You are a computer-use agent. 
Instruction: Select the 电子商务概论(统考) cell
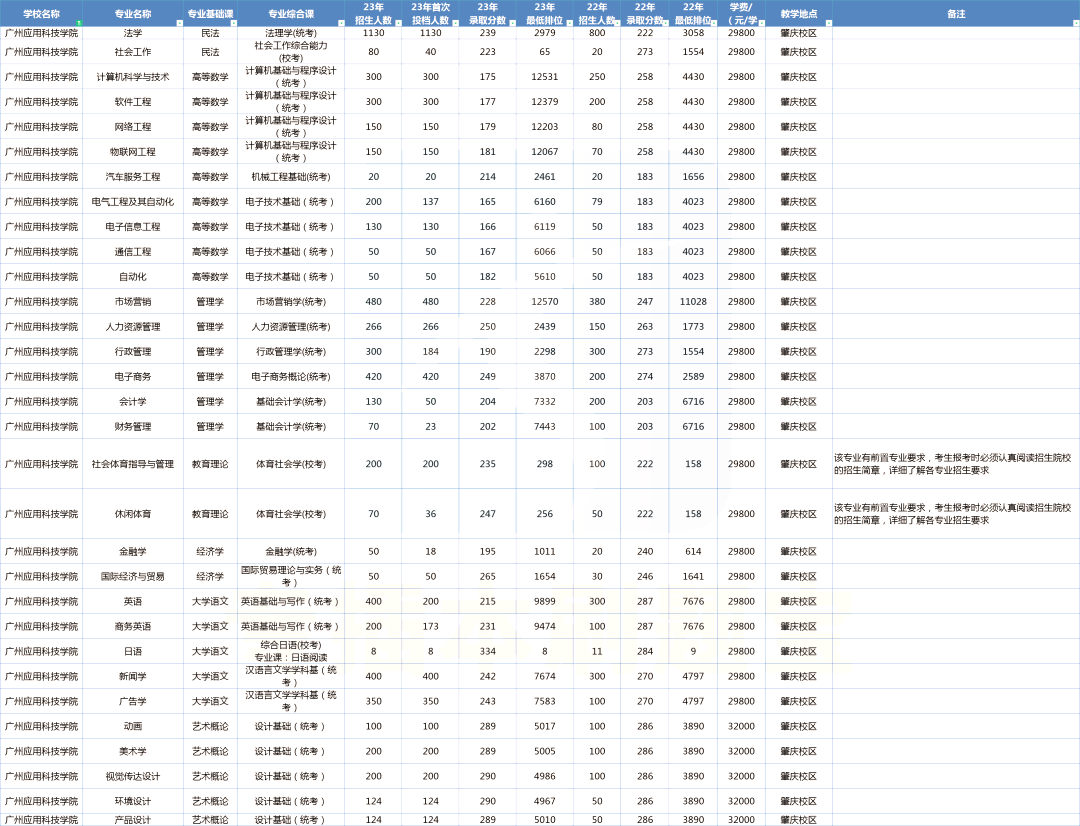coord(291,377)
